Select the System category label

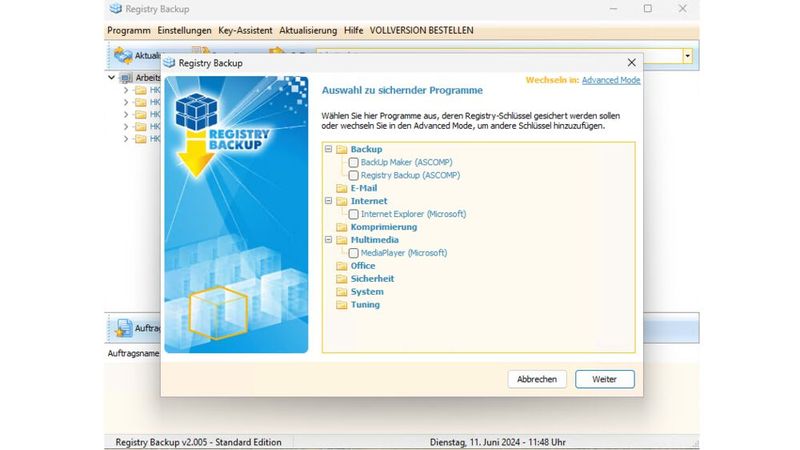(x=367, y=292)
